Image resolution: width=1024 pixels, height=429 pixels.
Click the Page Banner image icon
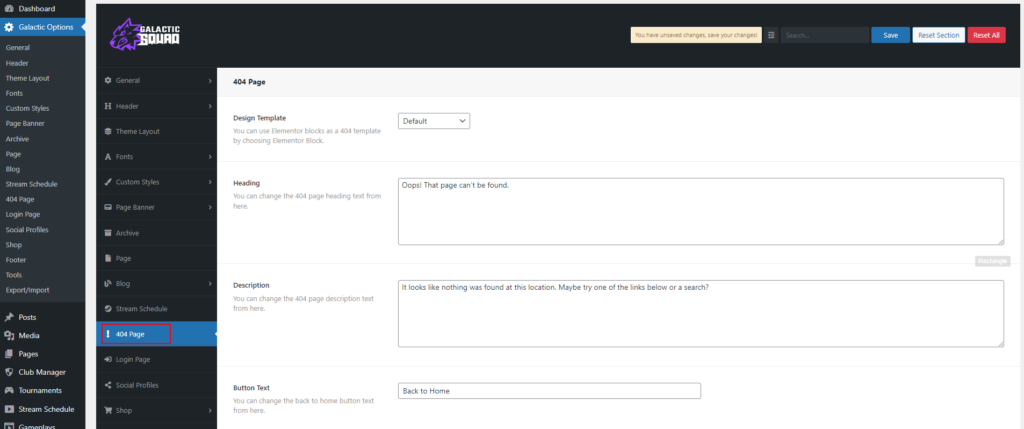point(108,208)
